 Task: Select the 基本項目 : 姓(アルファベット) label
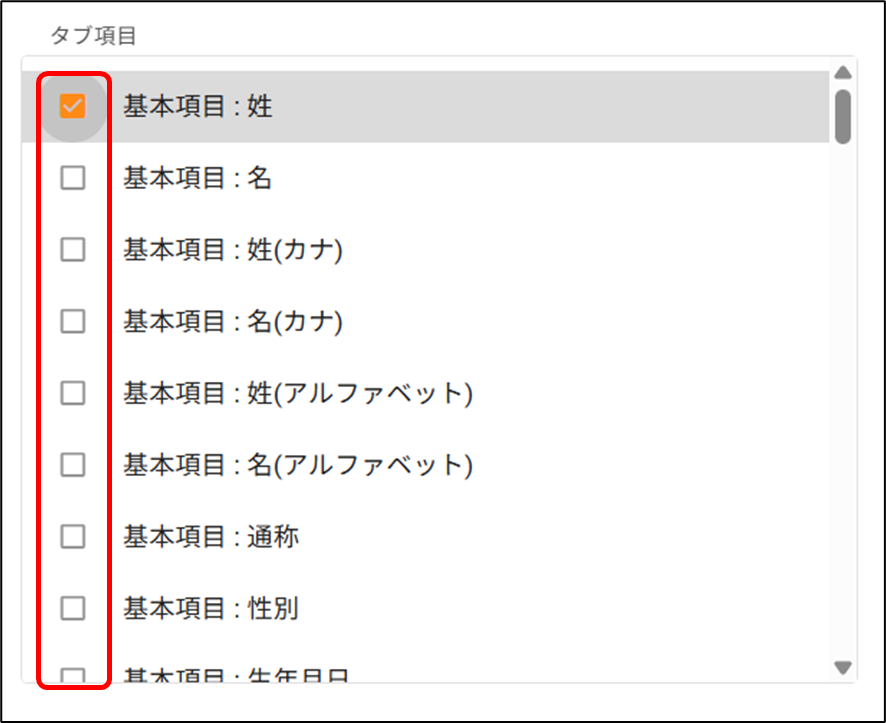point(297,393)
